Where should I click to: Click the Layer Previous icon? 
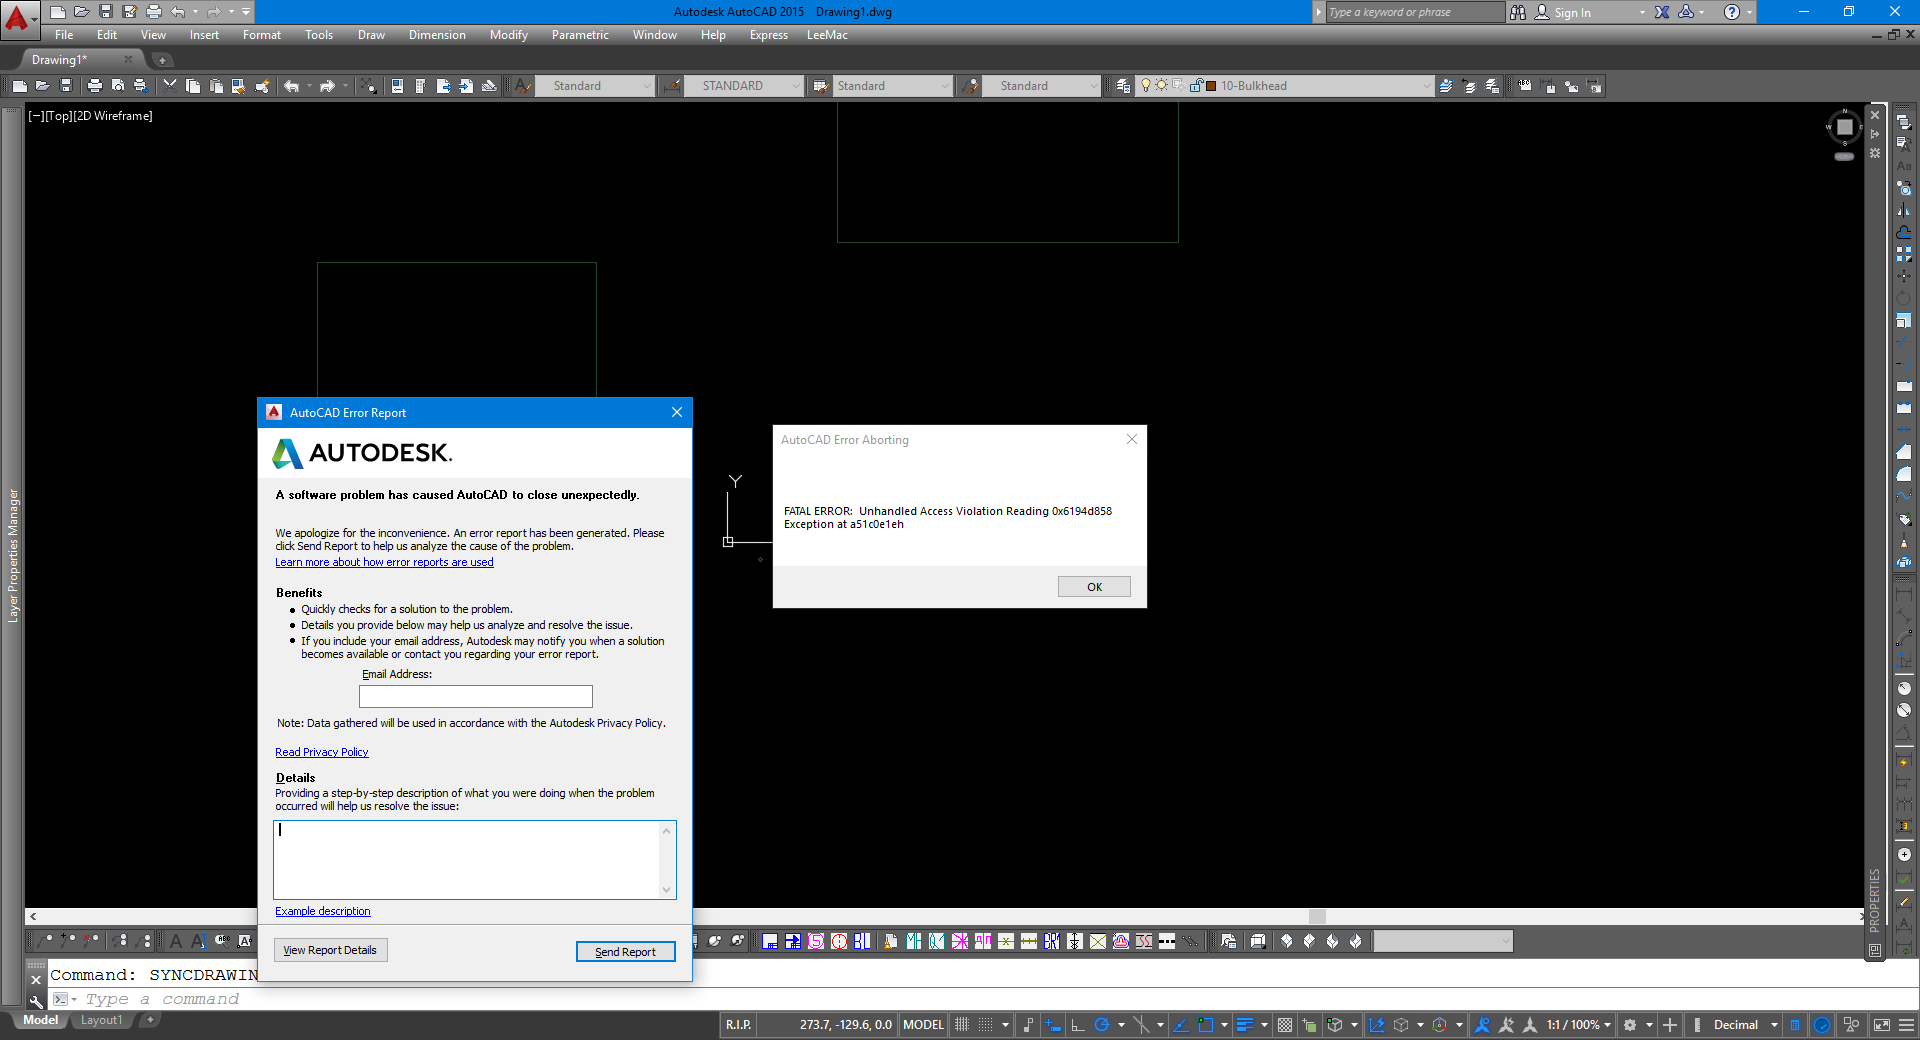pyautogui.click(x=1469, y=86)
